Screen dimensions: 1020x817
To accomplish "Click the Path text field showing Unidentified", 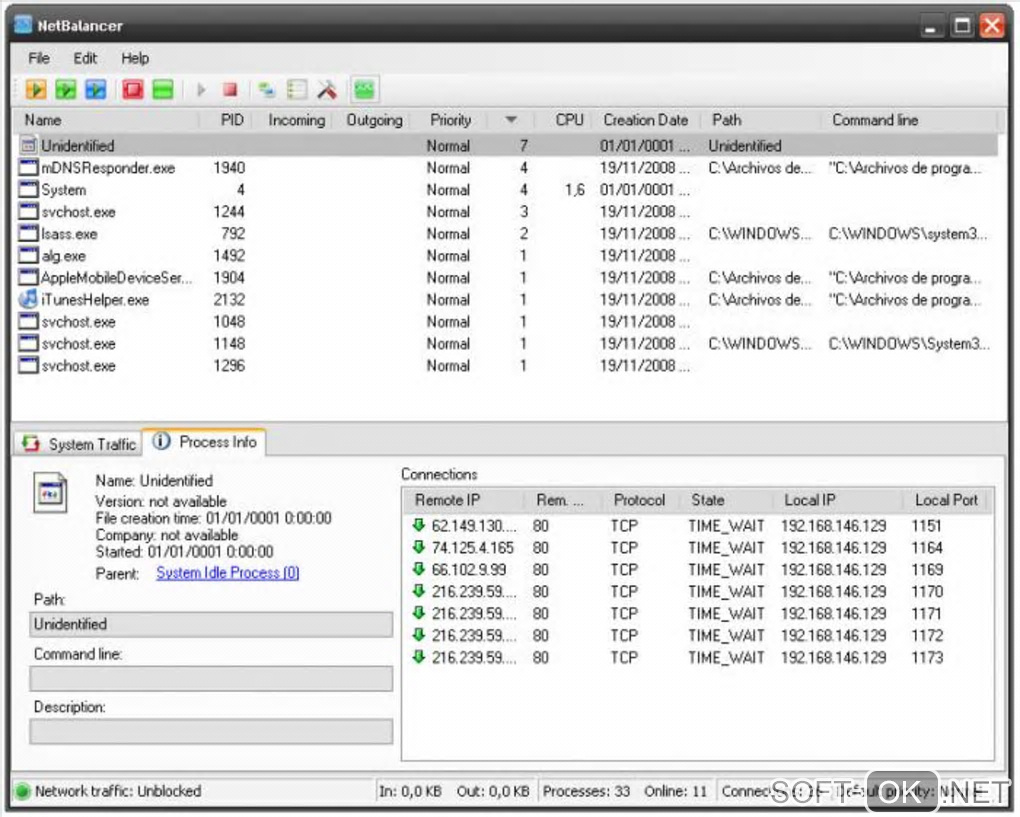I will pyautogui.click(x=211, y=624).
